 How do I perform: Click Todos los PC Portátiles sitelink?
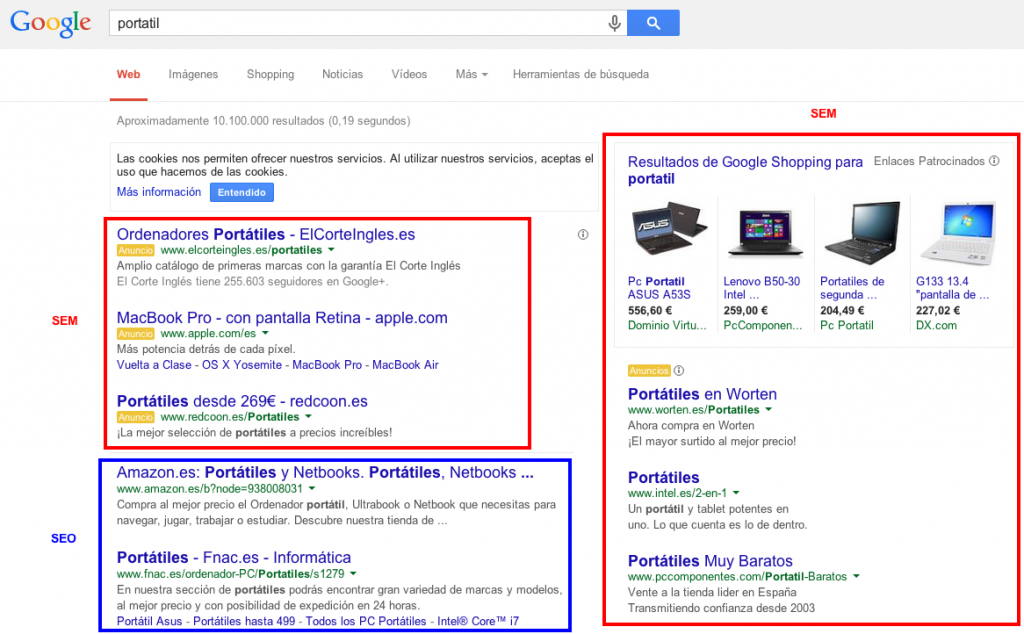point(366,622)
